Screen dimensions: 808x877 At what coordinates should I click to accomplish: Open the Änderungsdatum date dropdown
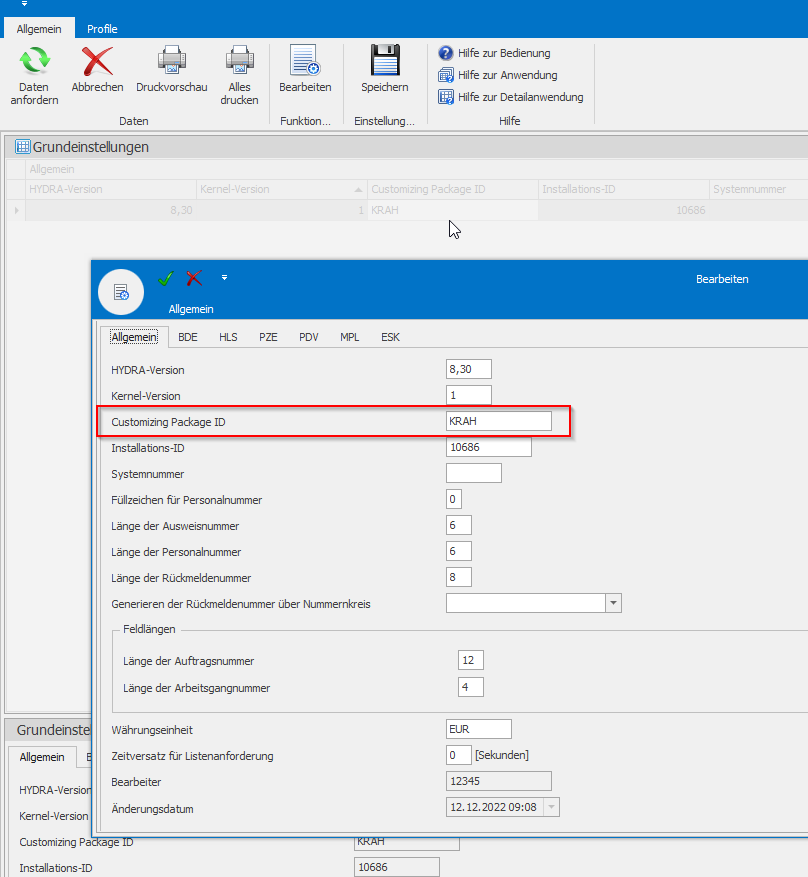pyautogui.click(x=551, y=807)
